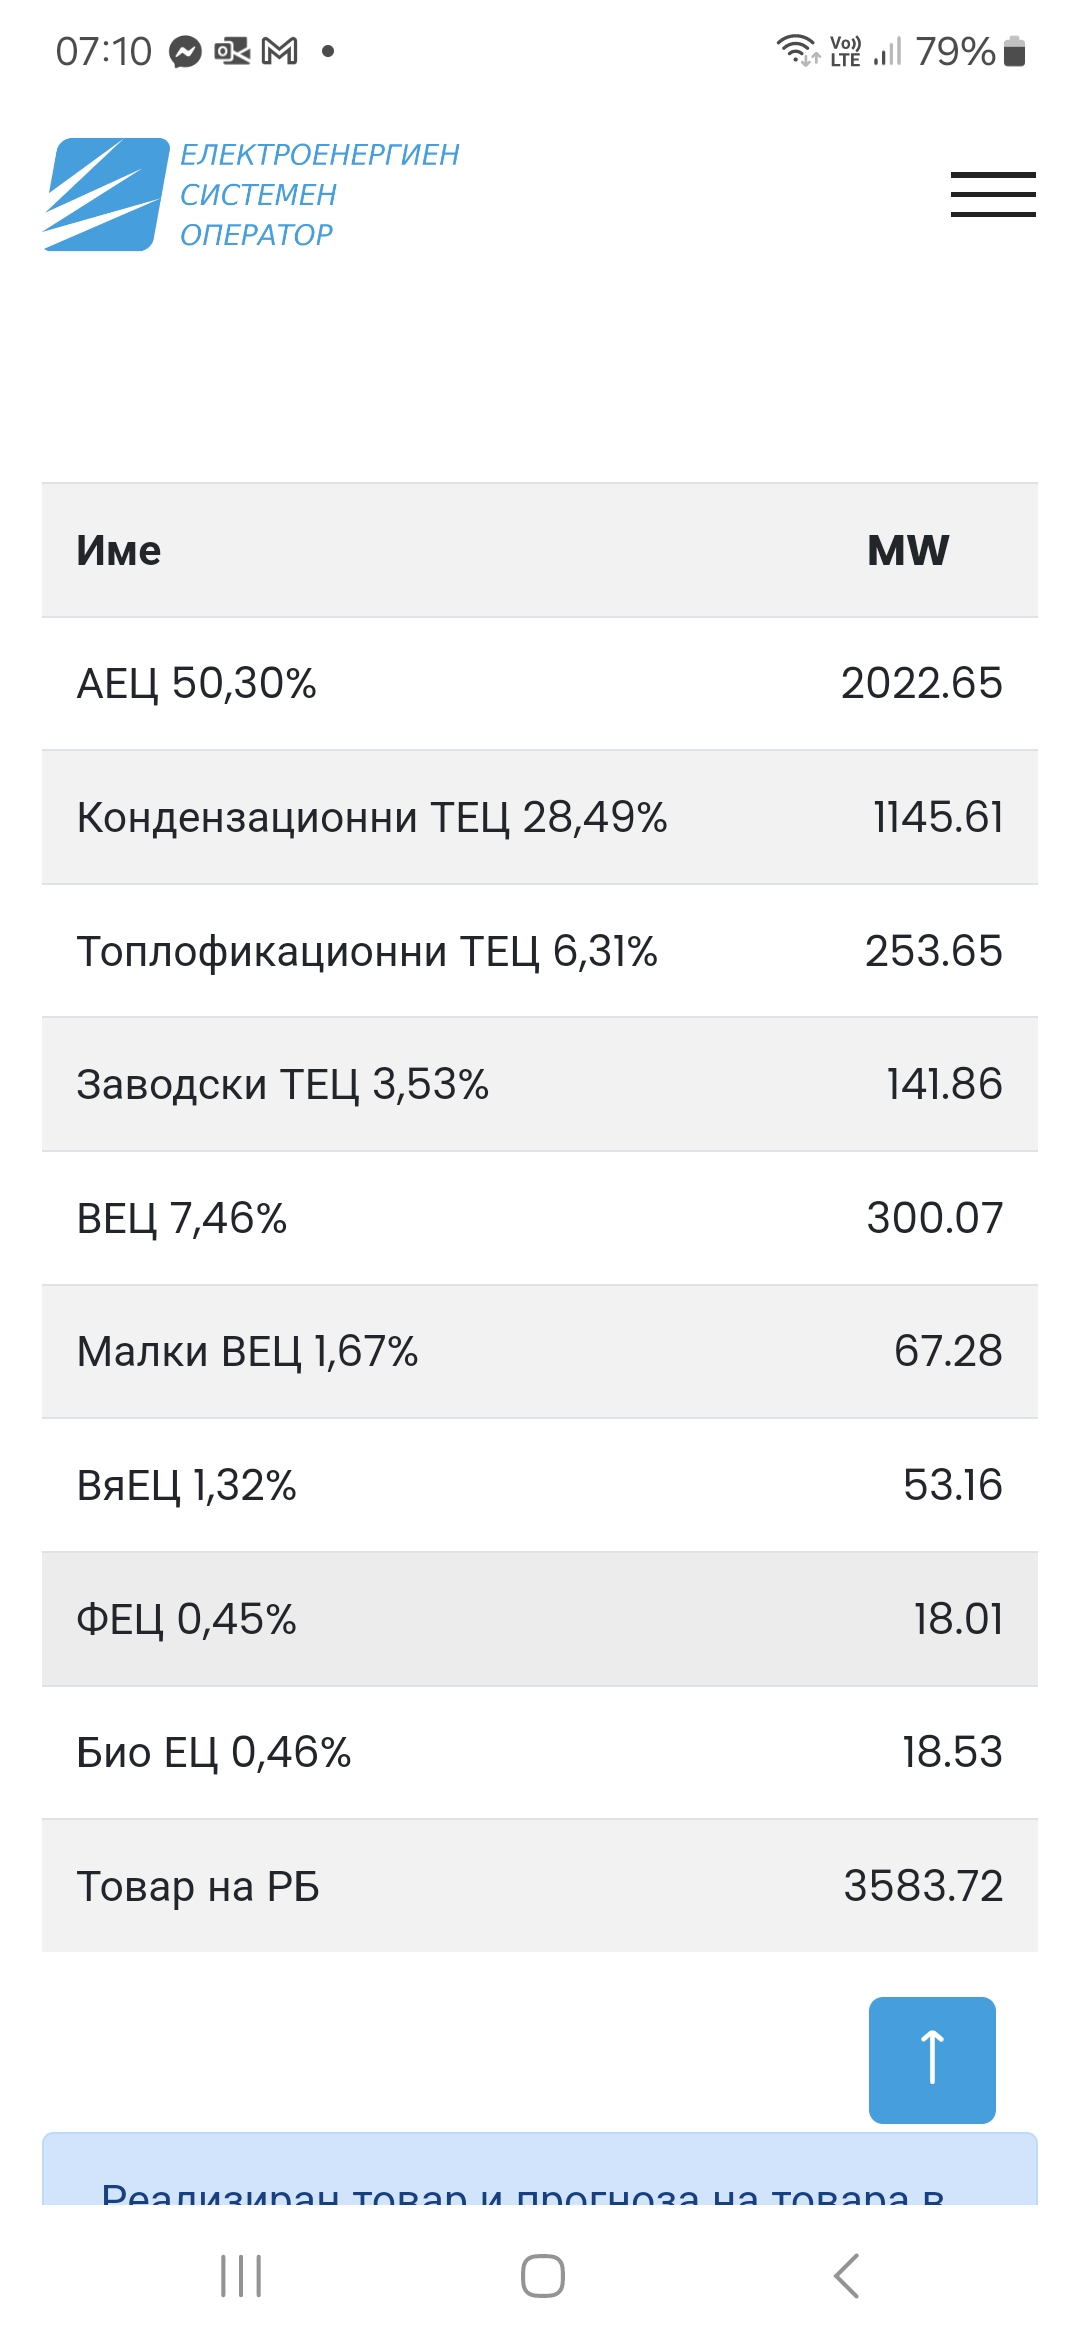The width and height of the screenshot is (1080, 2340).
Task: Open Android recent apps button
Action: 241,2276
